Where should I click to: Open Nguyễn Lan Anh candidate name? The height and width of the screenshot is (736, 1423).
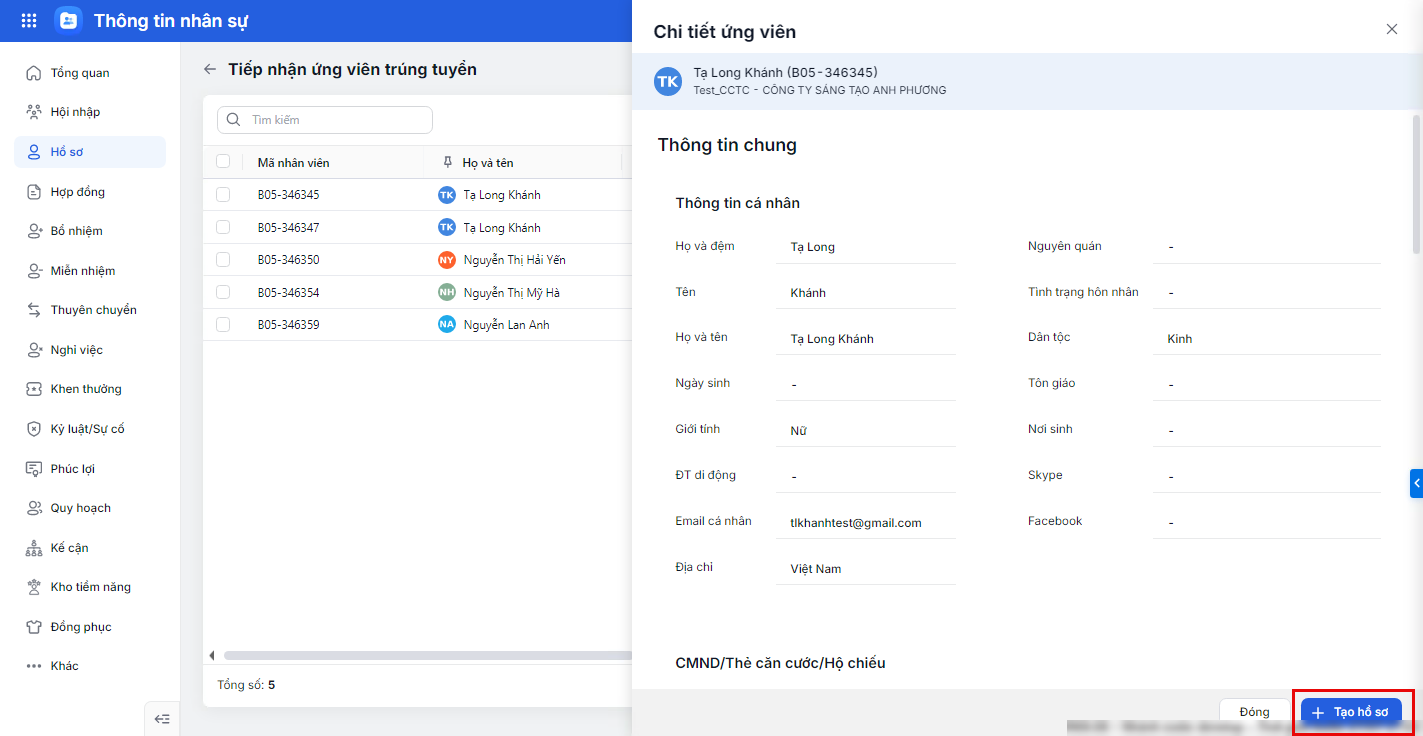(x=507, y=325)
